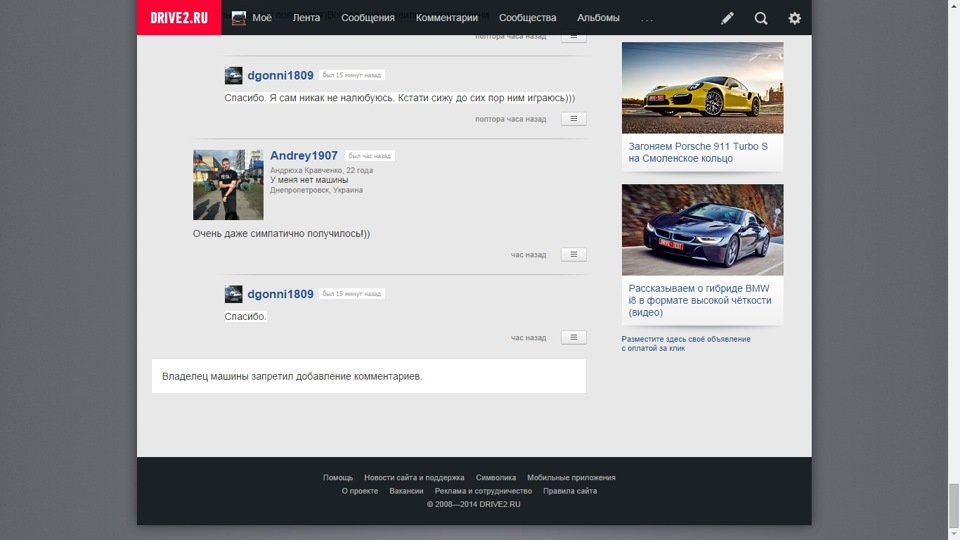
Task: Open Andrey1907 large avatar photo
Action: tap(228, 185)
